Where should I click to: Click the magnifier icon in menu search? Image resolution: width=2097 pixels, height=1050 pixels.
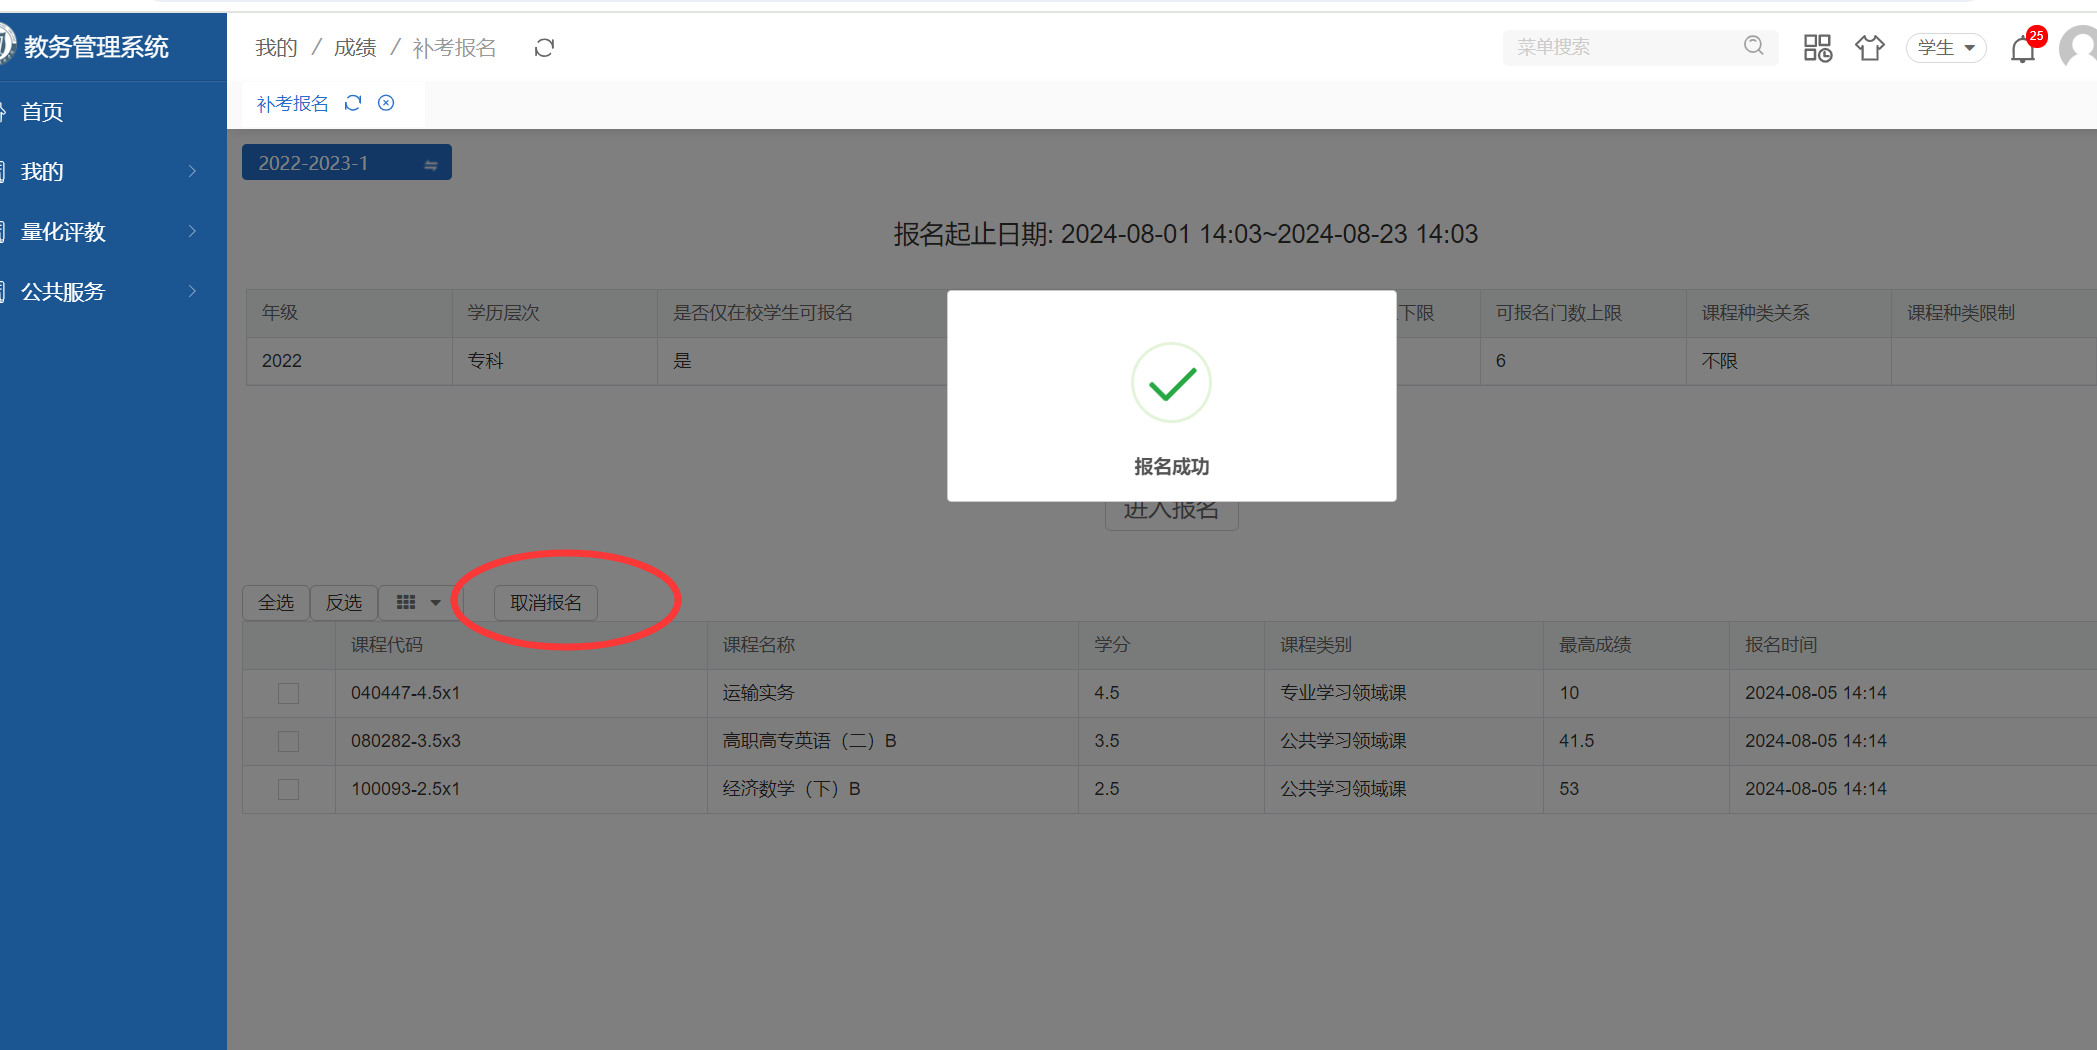(1753, 46)
